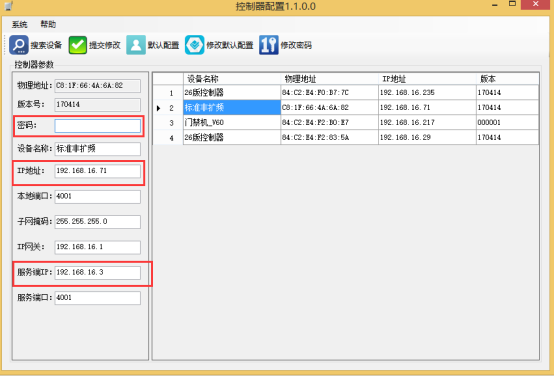Click the 物理地址 read-only field

point(98,86)
